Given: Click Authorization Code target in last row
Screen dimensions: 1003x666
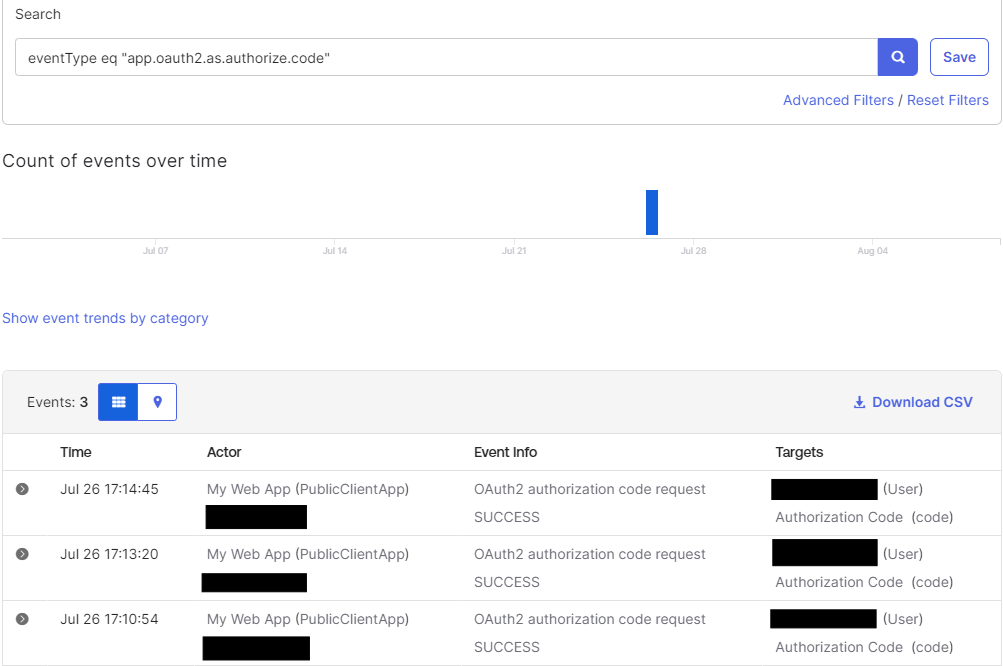Looking at the screenshot, I should (x=838, y=647).
